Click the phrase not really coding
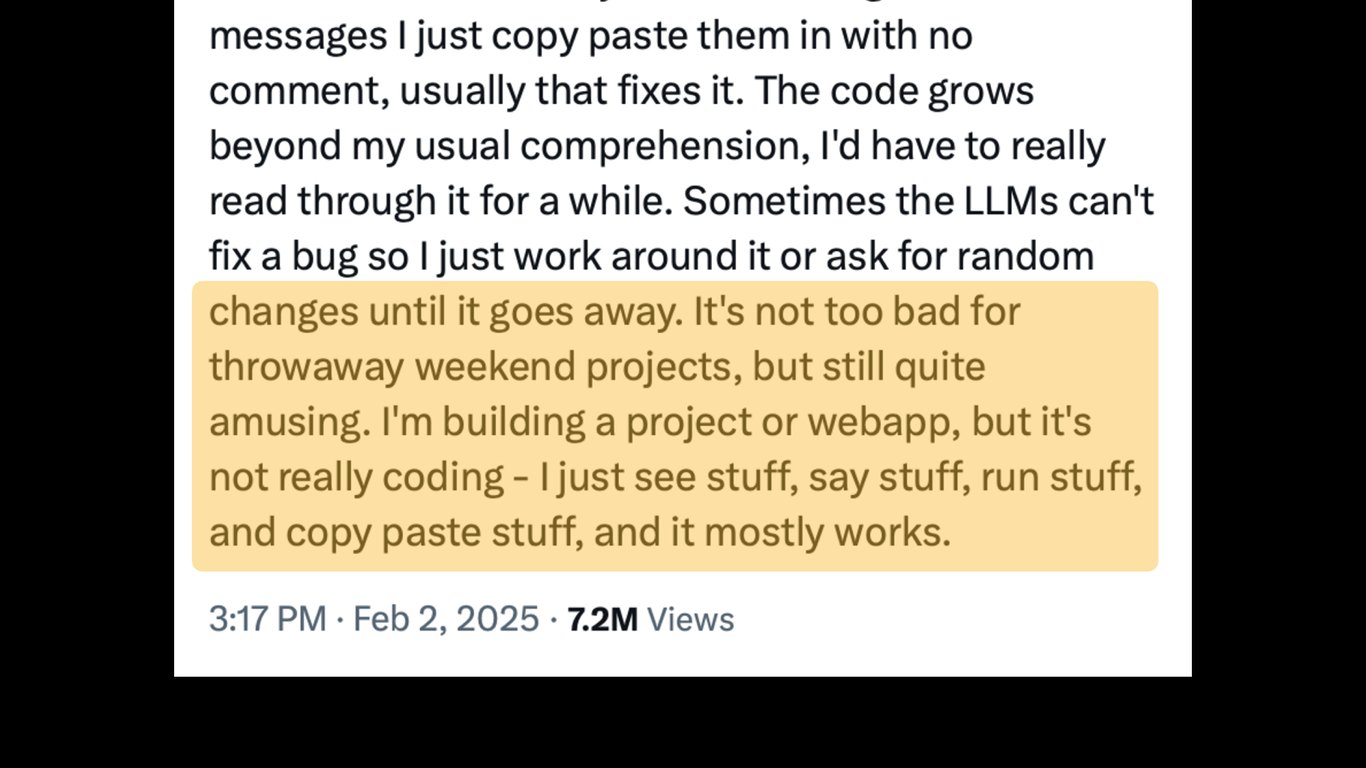 [x=356, y=477]
